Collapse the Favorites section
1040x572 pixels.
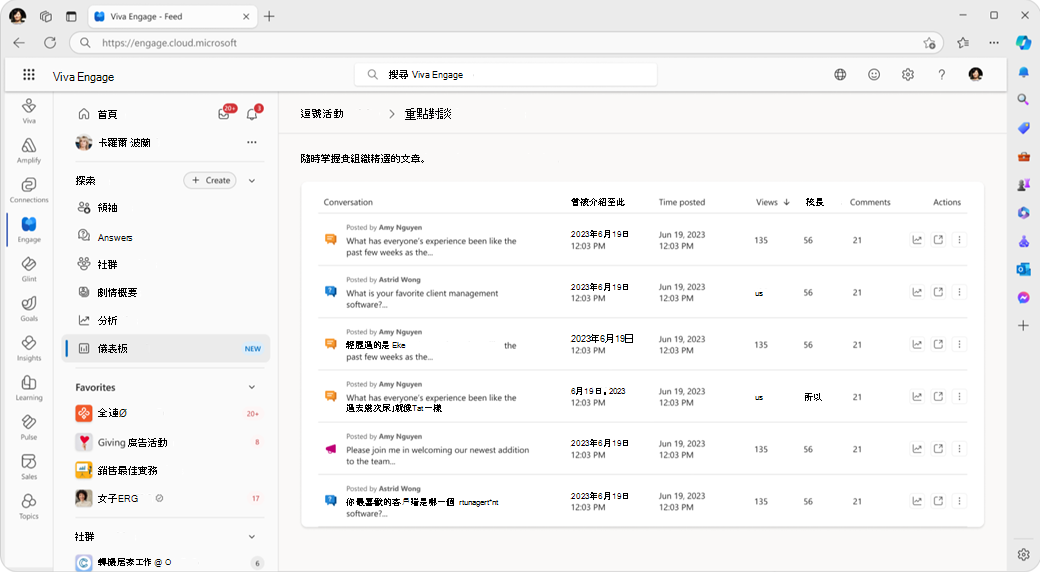(252, 387)
